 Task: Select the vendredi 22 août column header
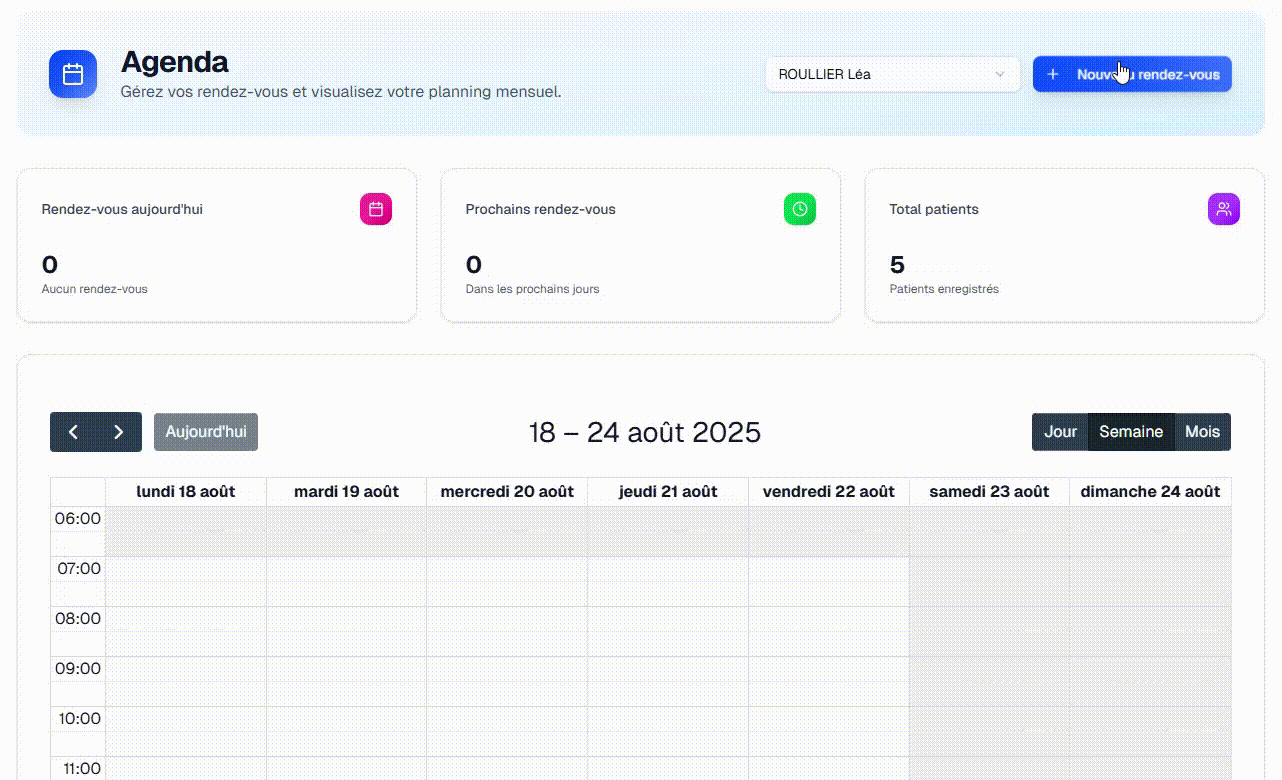click(828, 491)
